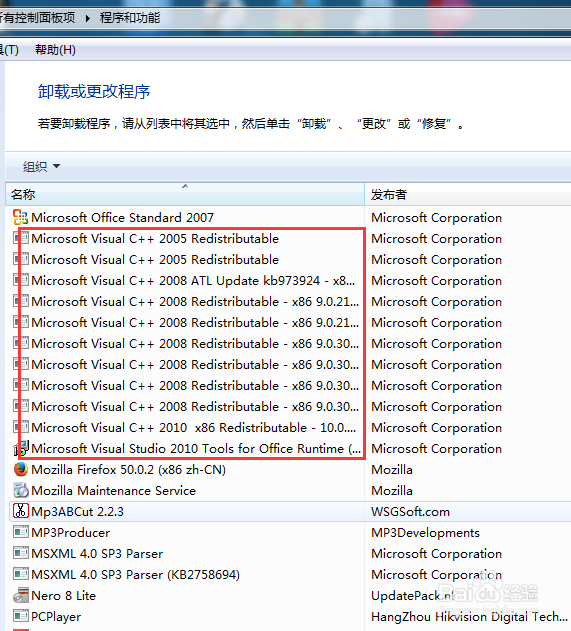Select MSXML 4.0 SP3 Parser (KB2758694) entry

pyautogui.click(x=135, y=574)
